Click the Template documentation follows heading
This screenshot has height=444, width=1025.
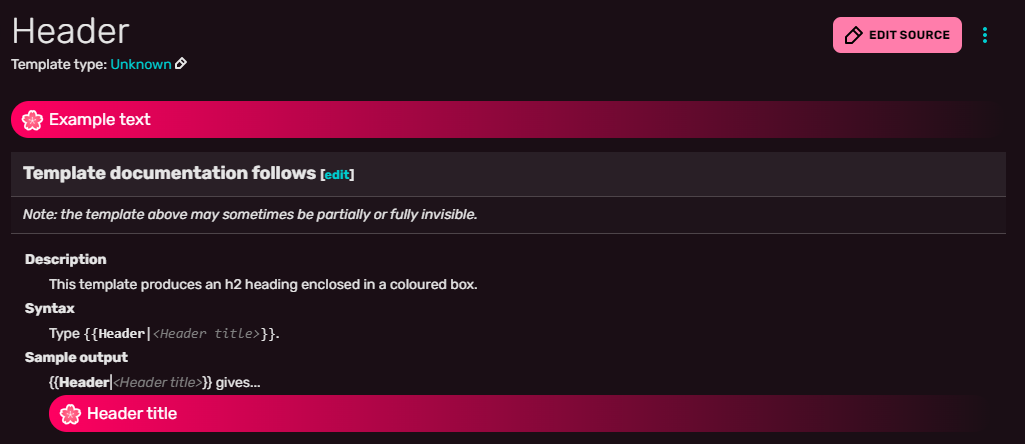click(169, 173)
